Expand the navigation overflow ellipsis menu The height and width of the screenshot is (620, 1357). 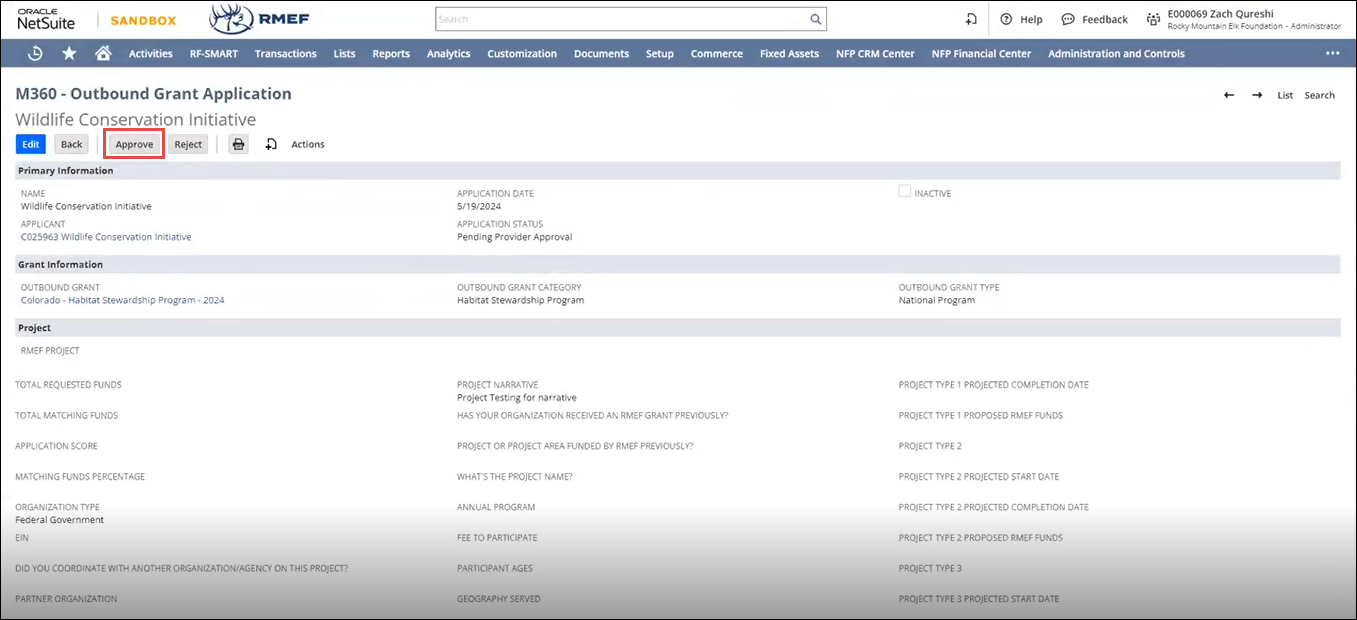click(x=1332, y=54)
